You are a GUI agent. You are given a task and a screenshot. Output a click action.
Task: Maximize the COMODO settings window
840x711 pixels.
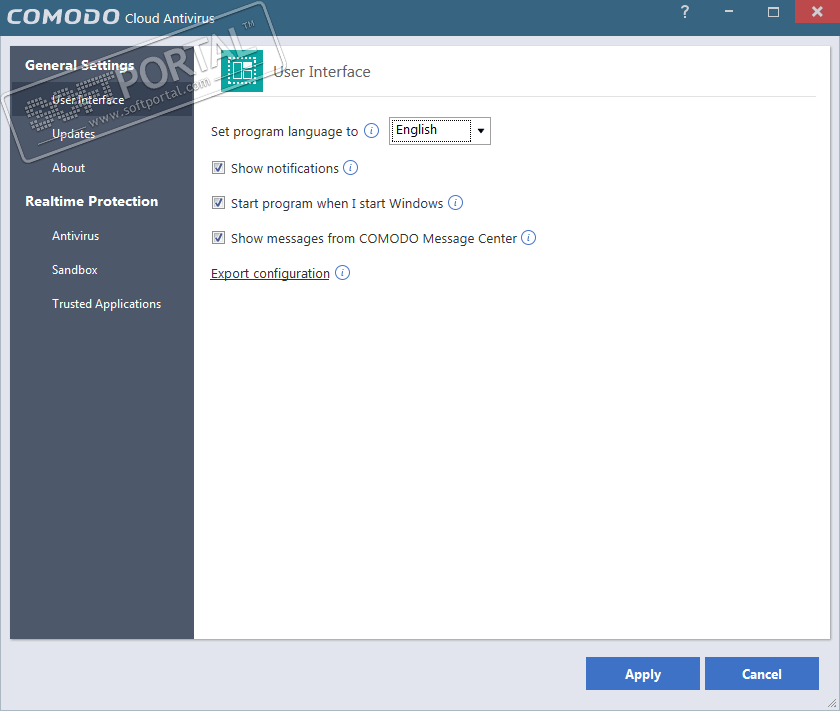[773, 12]
